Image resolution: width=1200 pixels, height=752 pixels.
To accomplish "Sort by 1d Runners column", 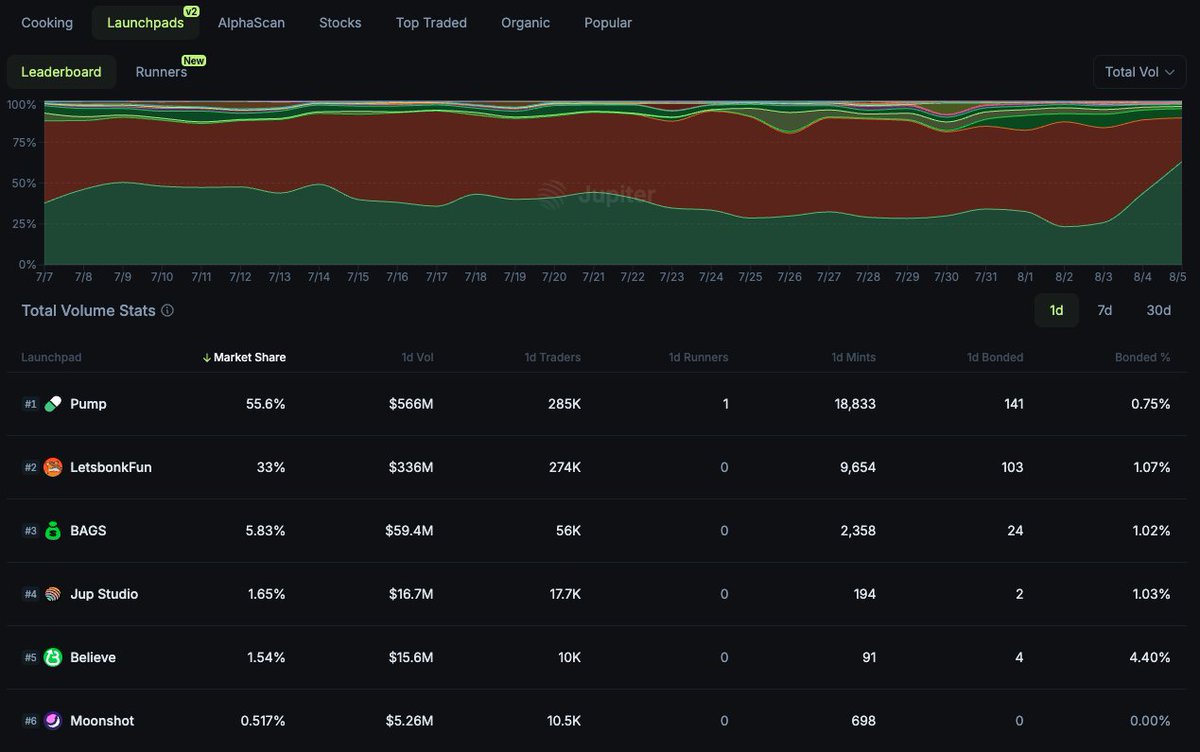I will pyautogui.click(x=698, y=357).
